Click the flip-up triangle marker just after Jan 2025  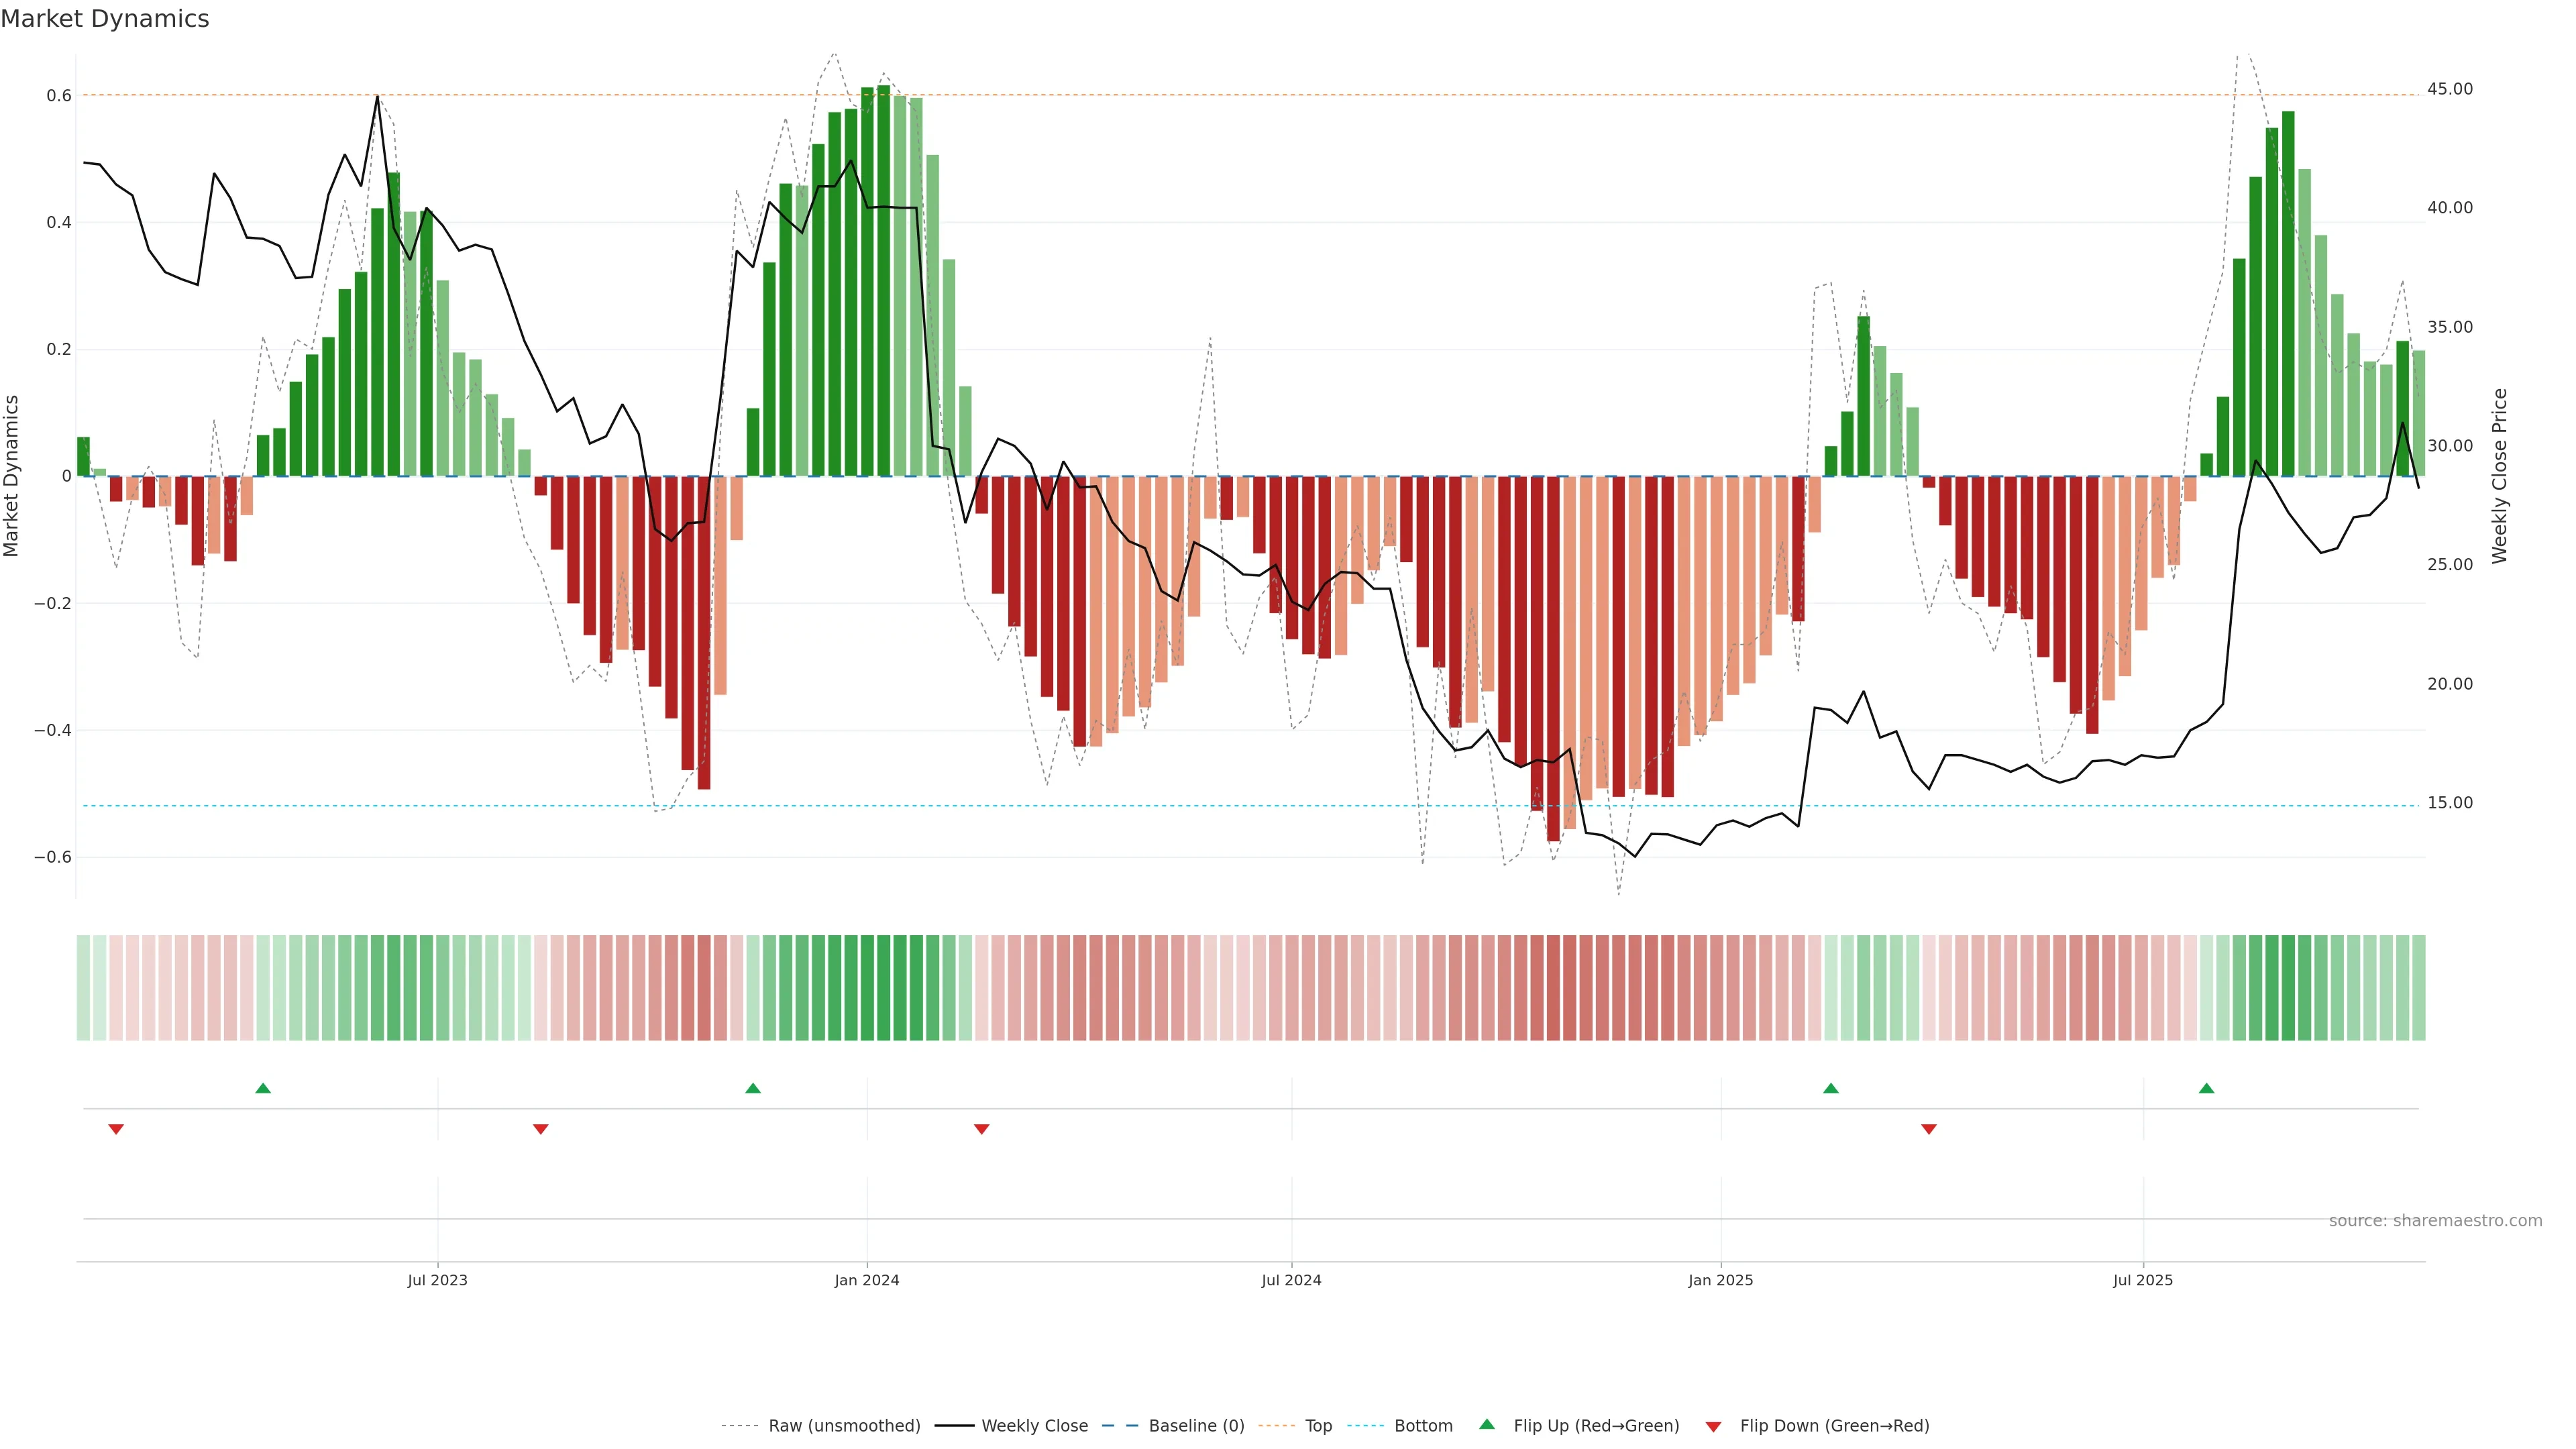click(1831, 1088)
